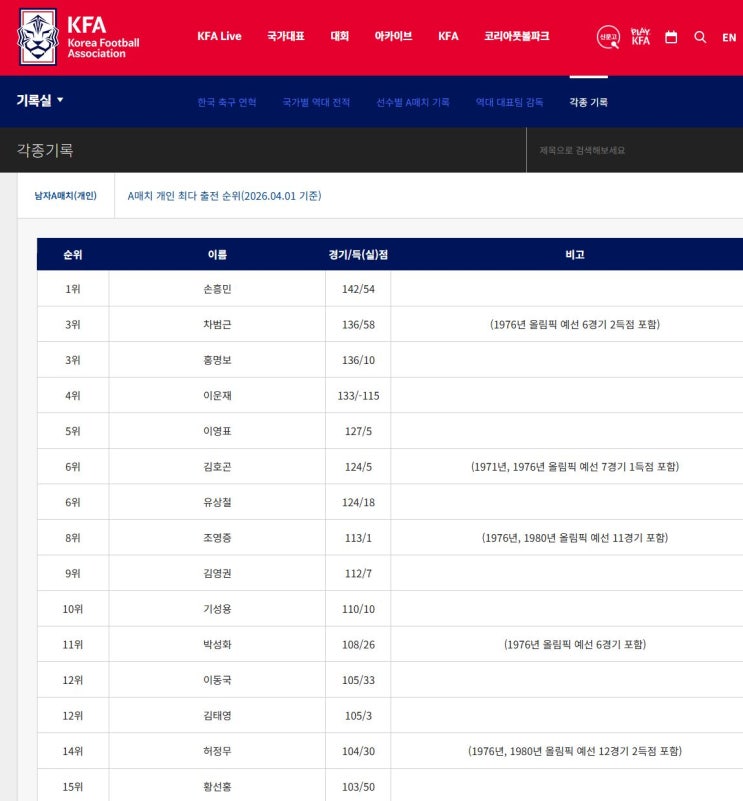Select player name 홍명보
The image size is (743, 801).
[217, 360]
